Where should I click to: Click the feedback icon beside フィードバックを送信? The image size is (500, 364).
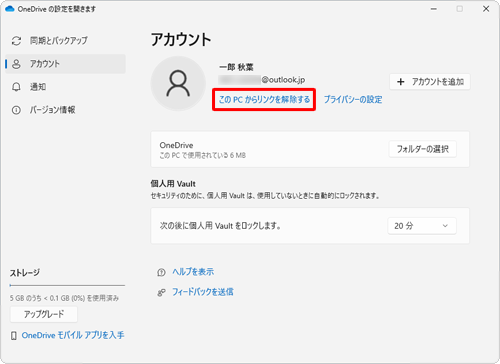pyautogui.click(x=161, y=293)
